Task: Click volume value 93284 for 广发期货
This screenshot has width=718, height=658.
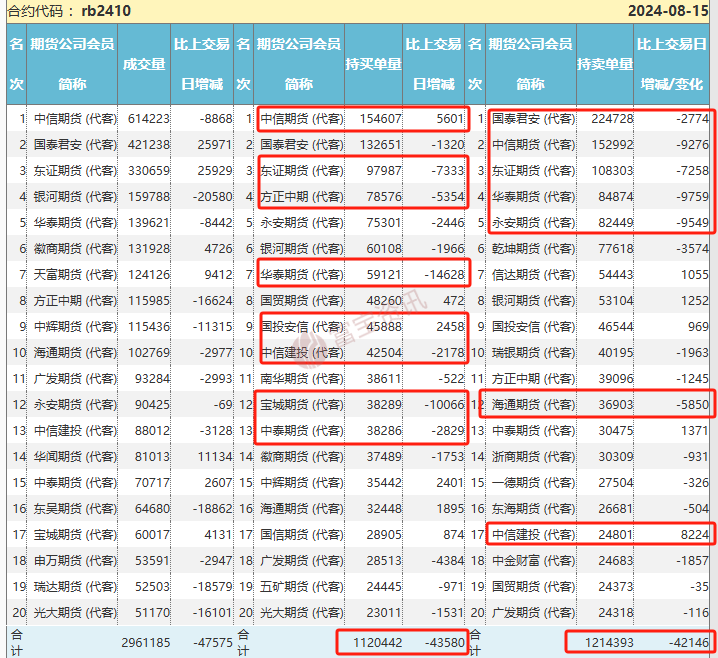Action: [152, 379]
